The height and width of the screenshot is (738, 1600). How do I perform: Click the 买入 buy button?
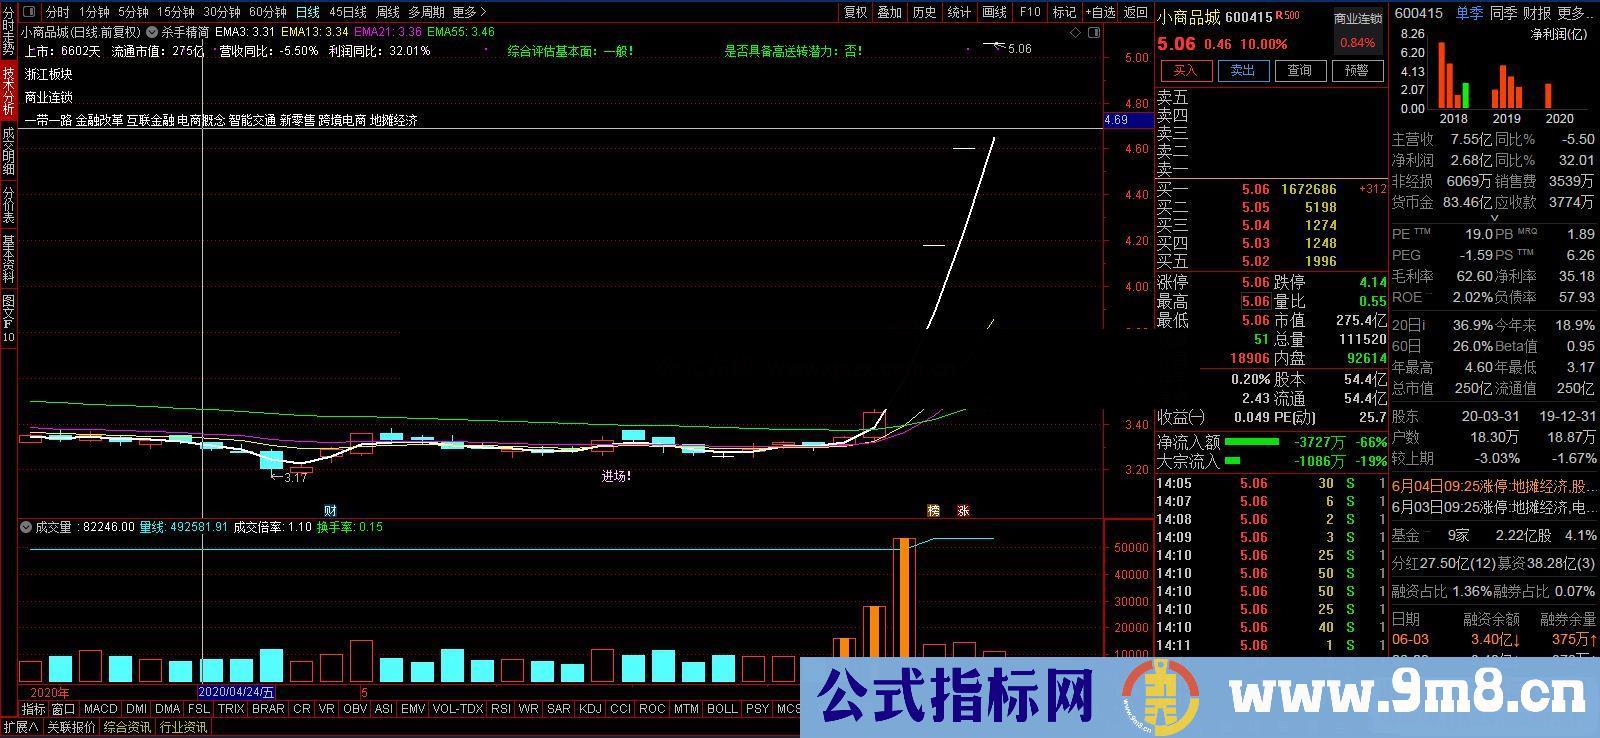(x=1185, y=70)
